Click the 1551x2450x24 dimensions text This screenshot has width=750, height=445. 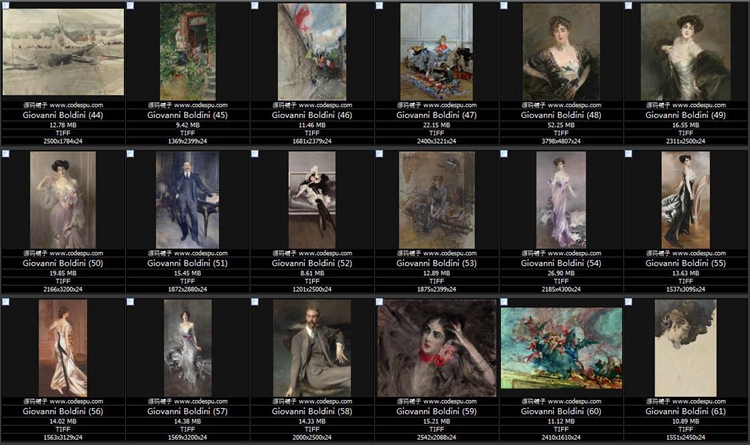685,437
